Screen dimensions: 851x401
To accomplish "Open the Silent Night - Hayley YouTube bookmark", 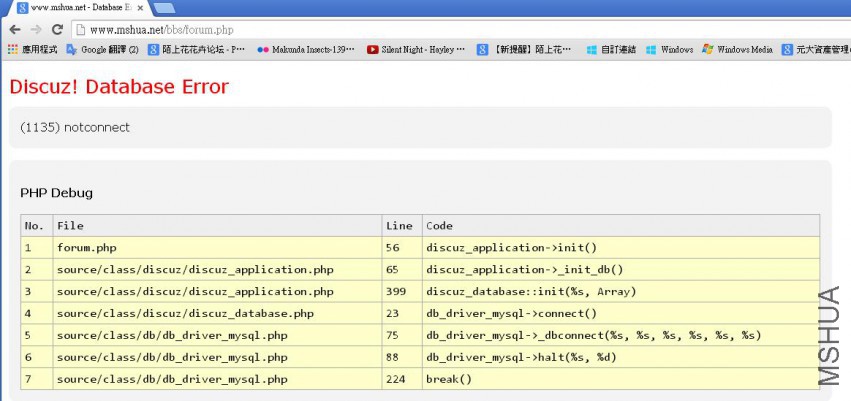I will point(416,49).
